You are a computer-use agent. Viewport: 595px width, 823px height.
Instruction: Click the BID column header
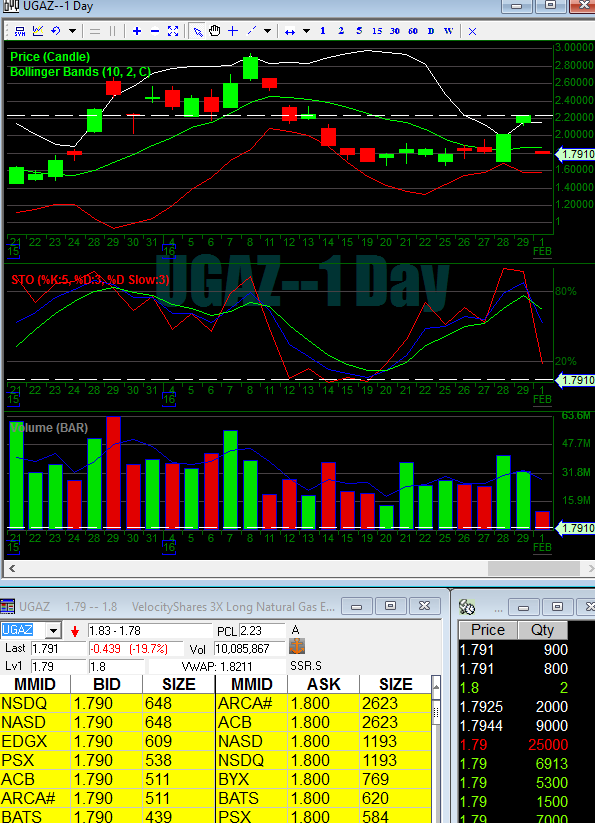107,684
